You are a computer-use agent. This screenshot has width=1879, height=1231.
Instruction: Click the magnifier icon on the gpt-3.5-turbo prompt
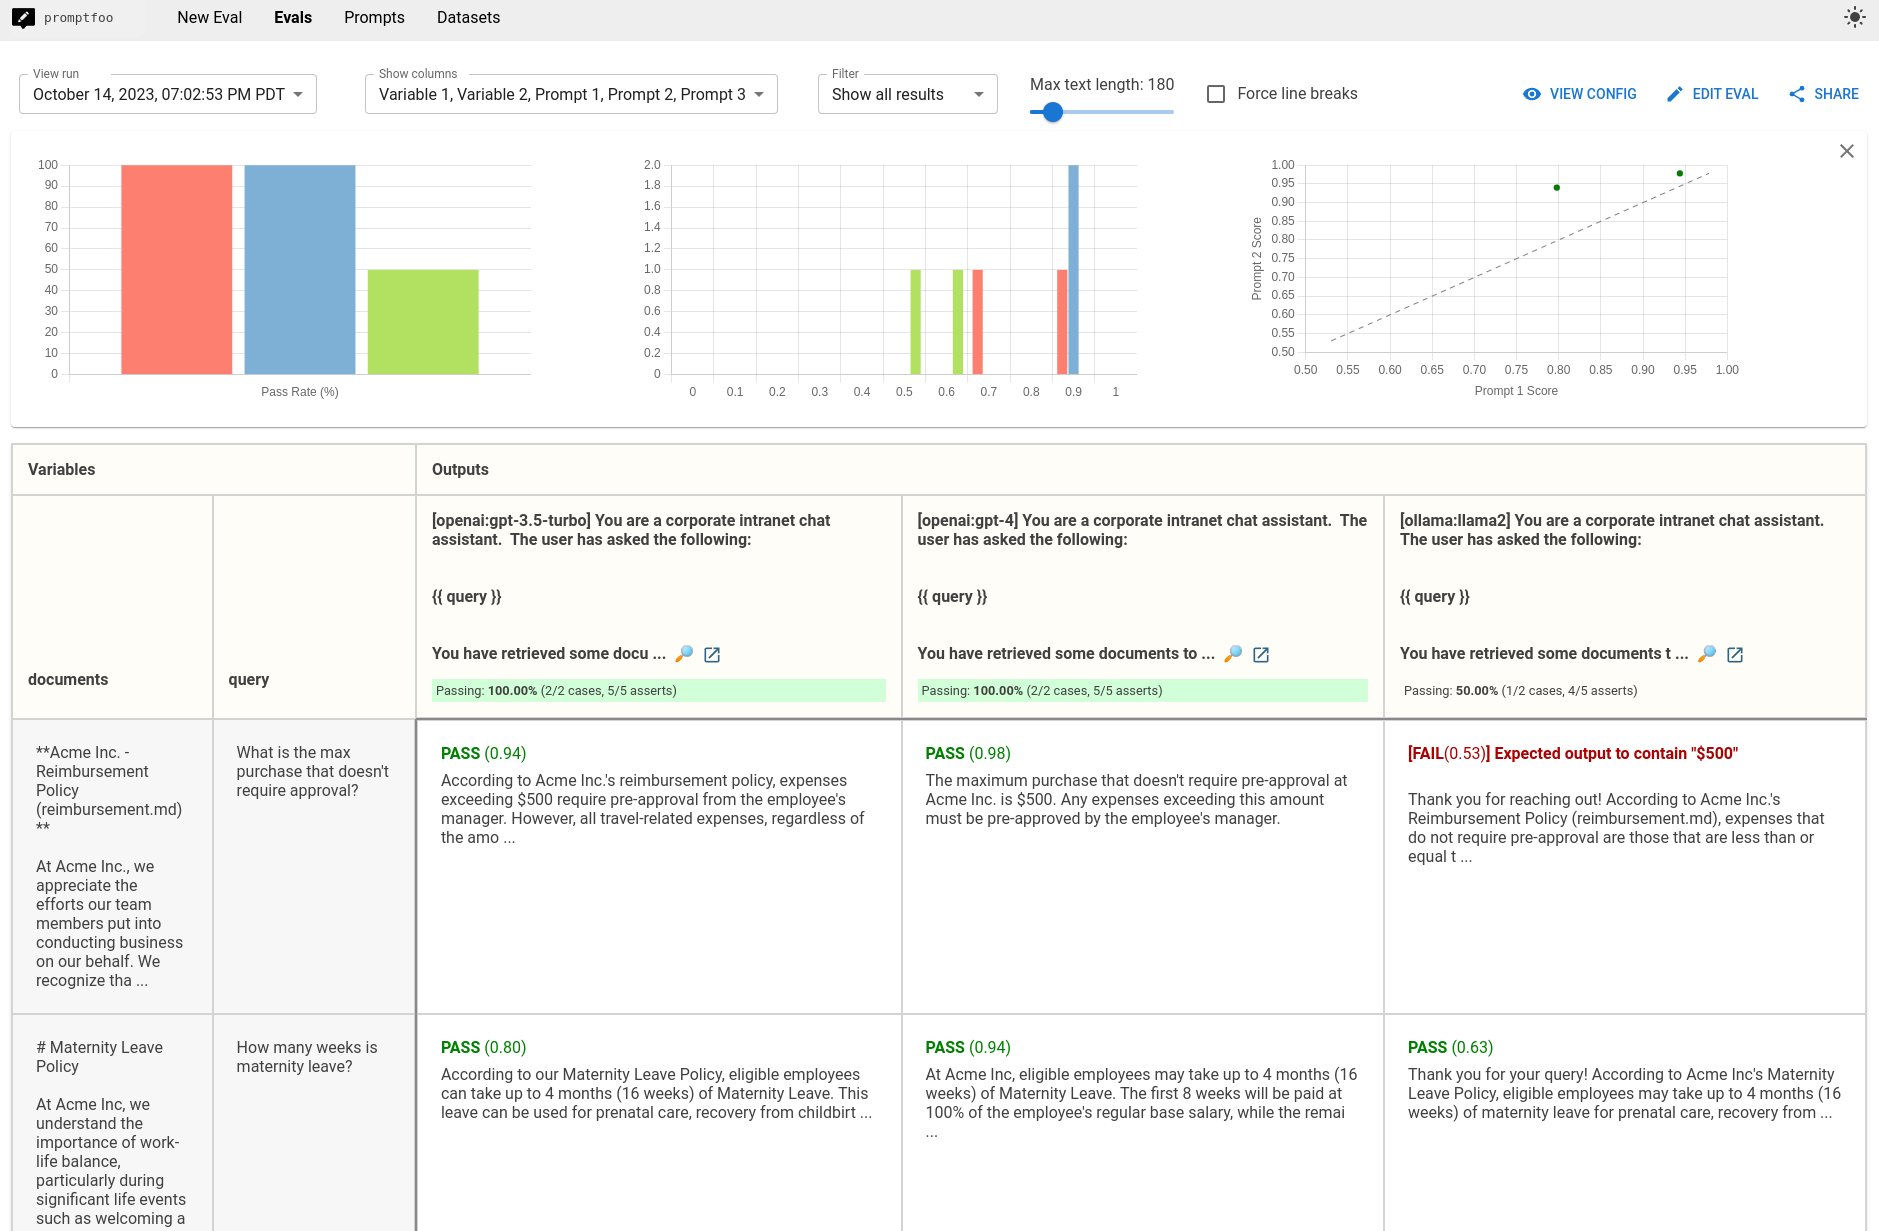(x=686, y=654)
